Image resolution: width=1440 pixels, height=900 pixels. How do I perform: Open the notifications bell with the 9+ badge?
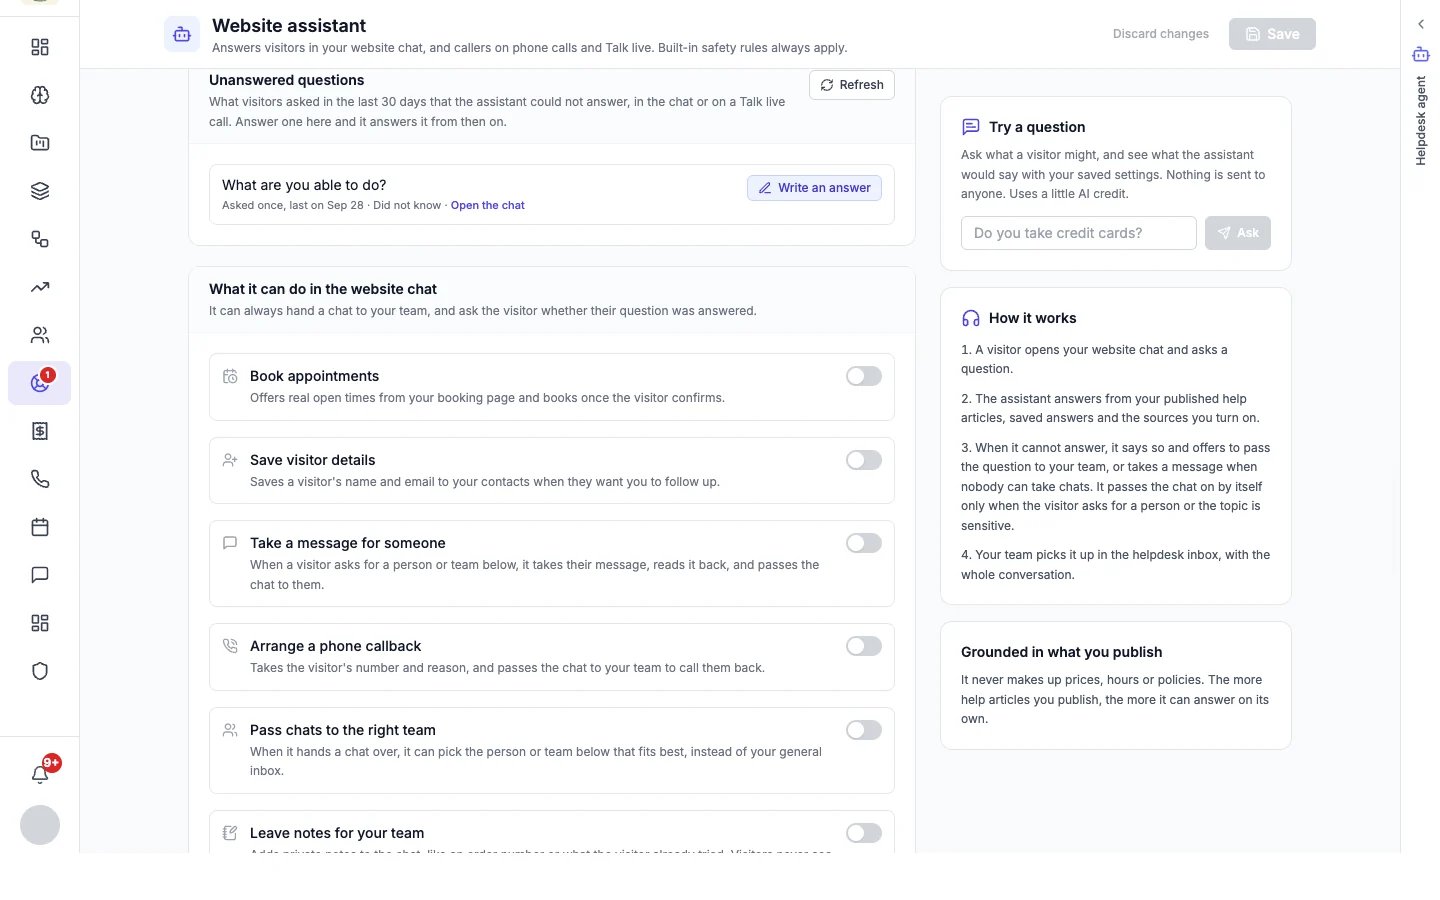click(x=40, y=774)
